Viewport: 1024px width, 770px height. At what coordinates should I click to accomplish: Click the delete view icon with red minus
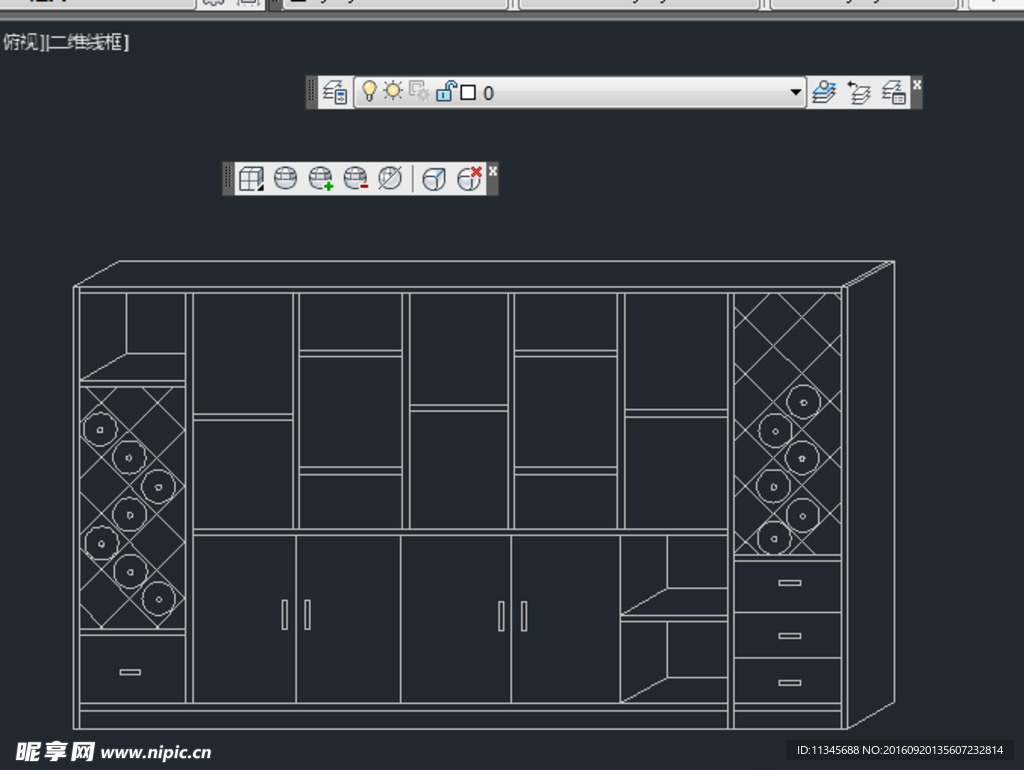356,180
